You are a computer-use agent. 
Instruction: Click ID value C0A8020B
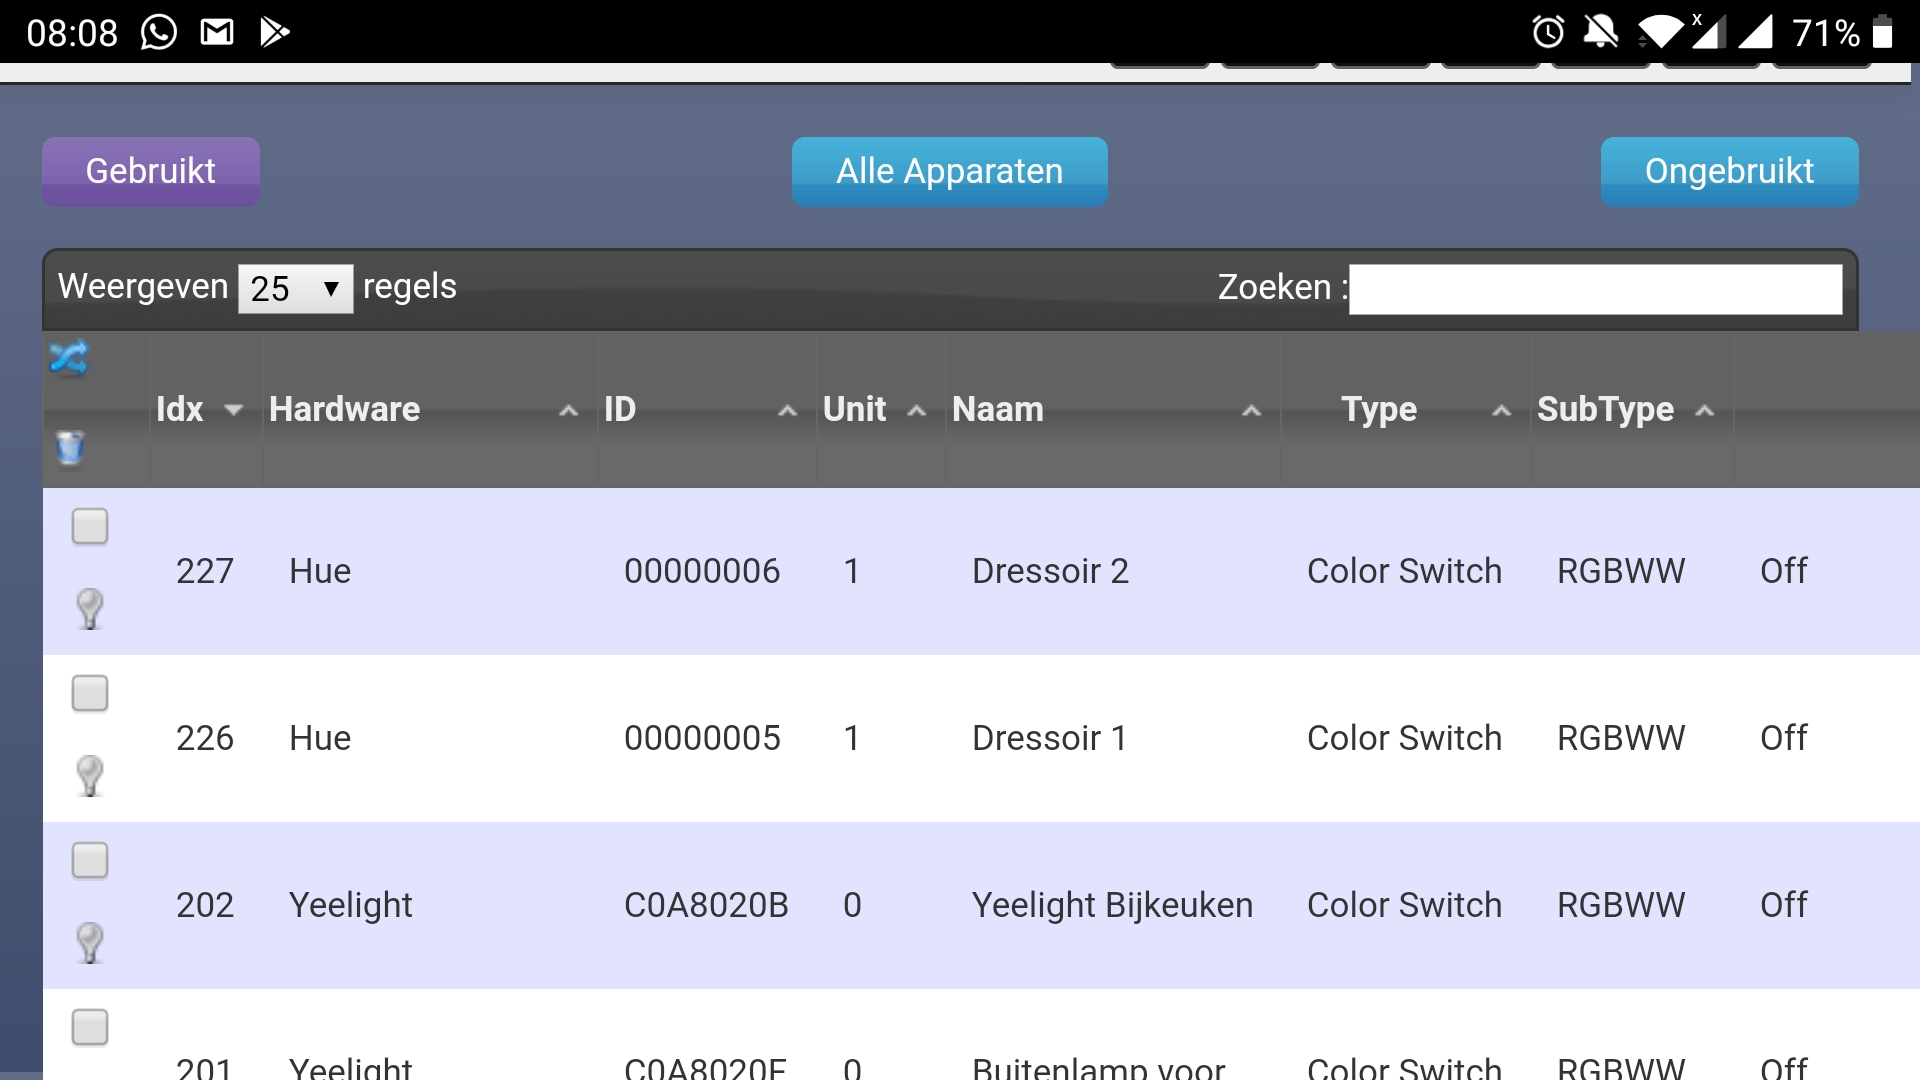[x=706, y=905]
